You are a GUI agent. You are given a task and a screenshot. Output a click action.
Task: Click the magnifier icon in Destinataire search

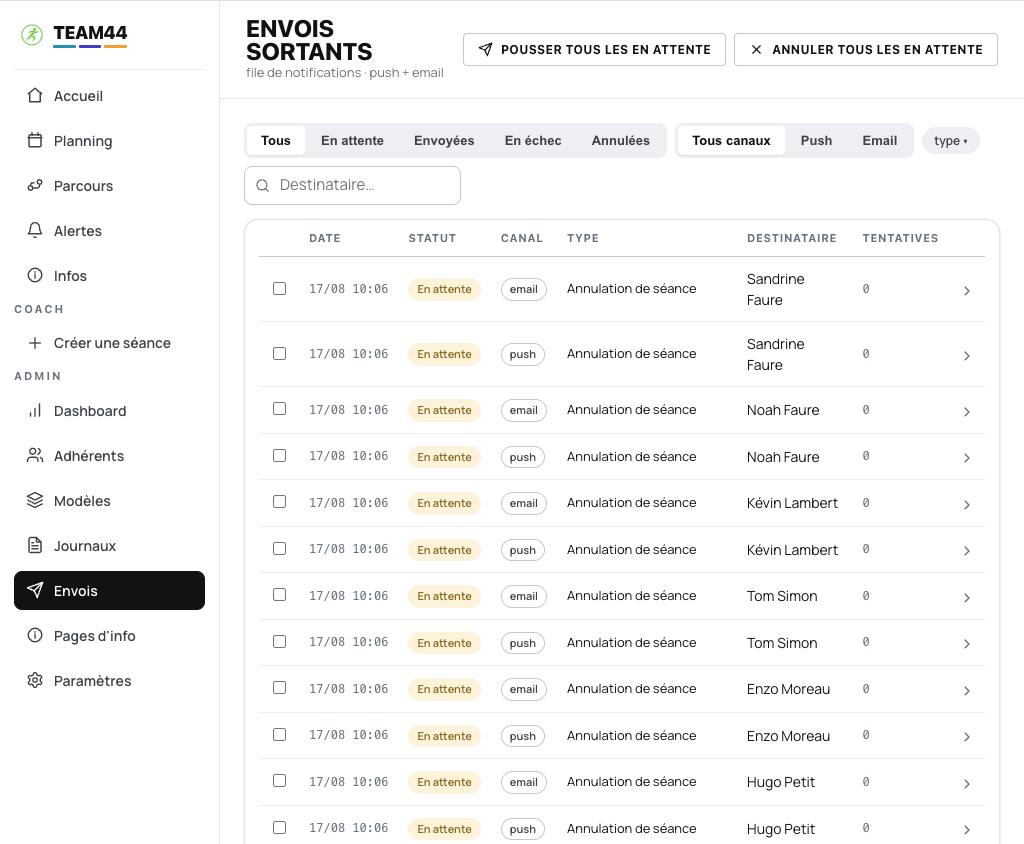point(263,186)
